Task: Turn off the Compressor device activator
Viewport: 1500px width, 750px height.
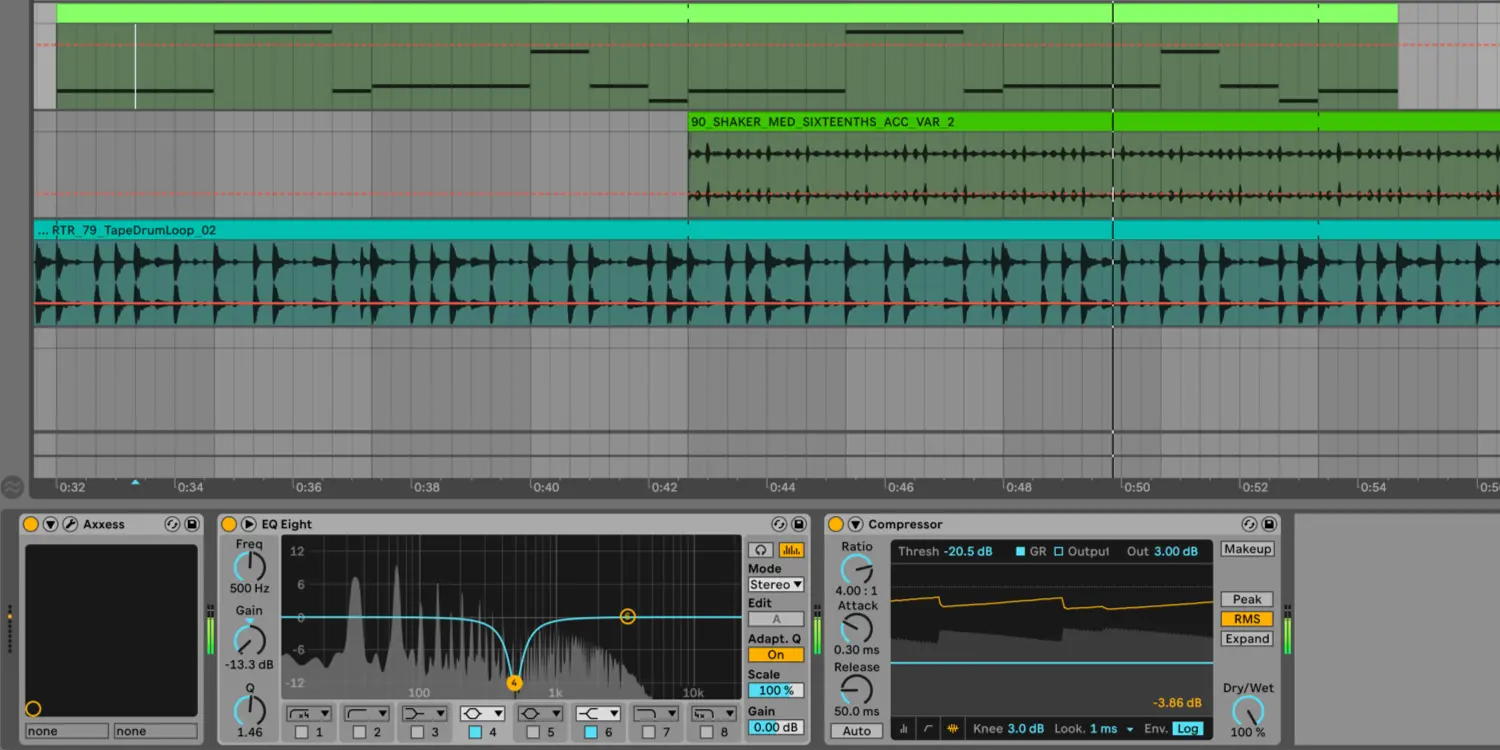Action: 836,524
